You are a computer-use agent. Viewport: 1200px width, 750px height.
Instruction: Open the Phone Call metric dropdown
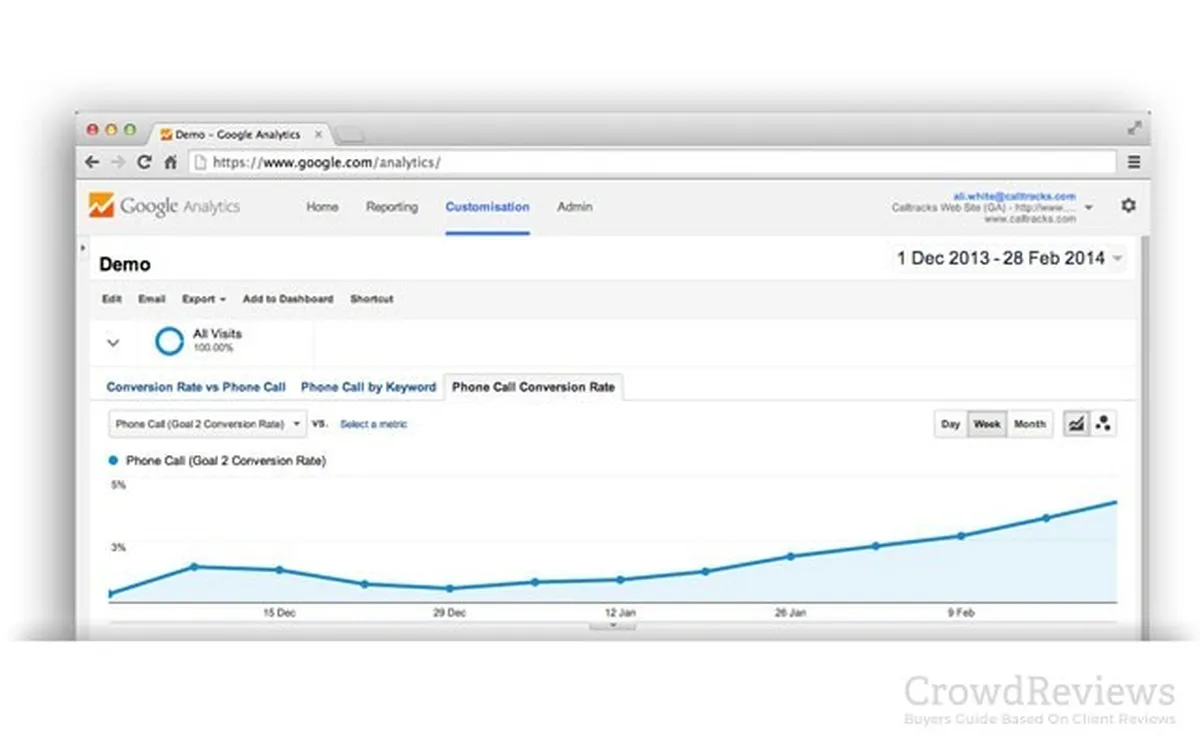[207, 424]
